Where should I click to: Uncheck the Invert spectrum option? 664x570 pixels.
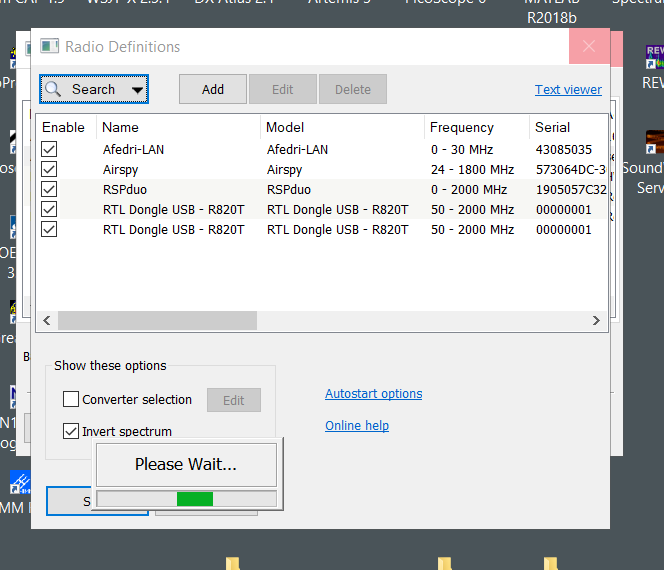tap(71, 432)
